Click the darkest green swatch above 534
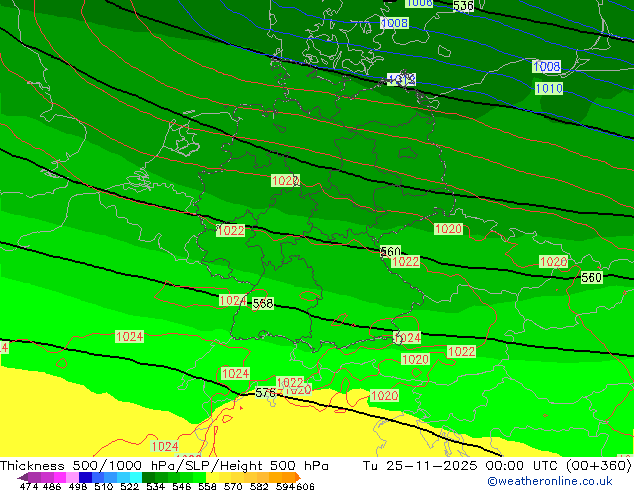634x490 pixels. 148,477
